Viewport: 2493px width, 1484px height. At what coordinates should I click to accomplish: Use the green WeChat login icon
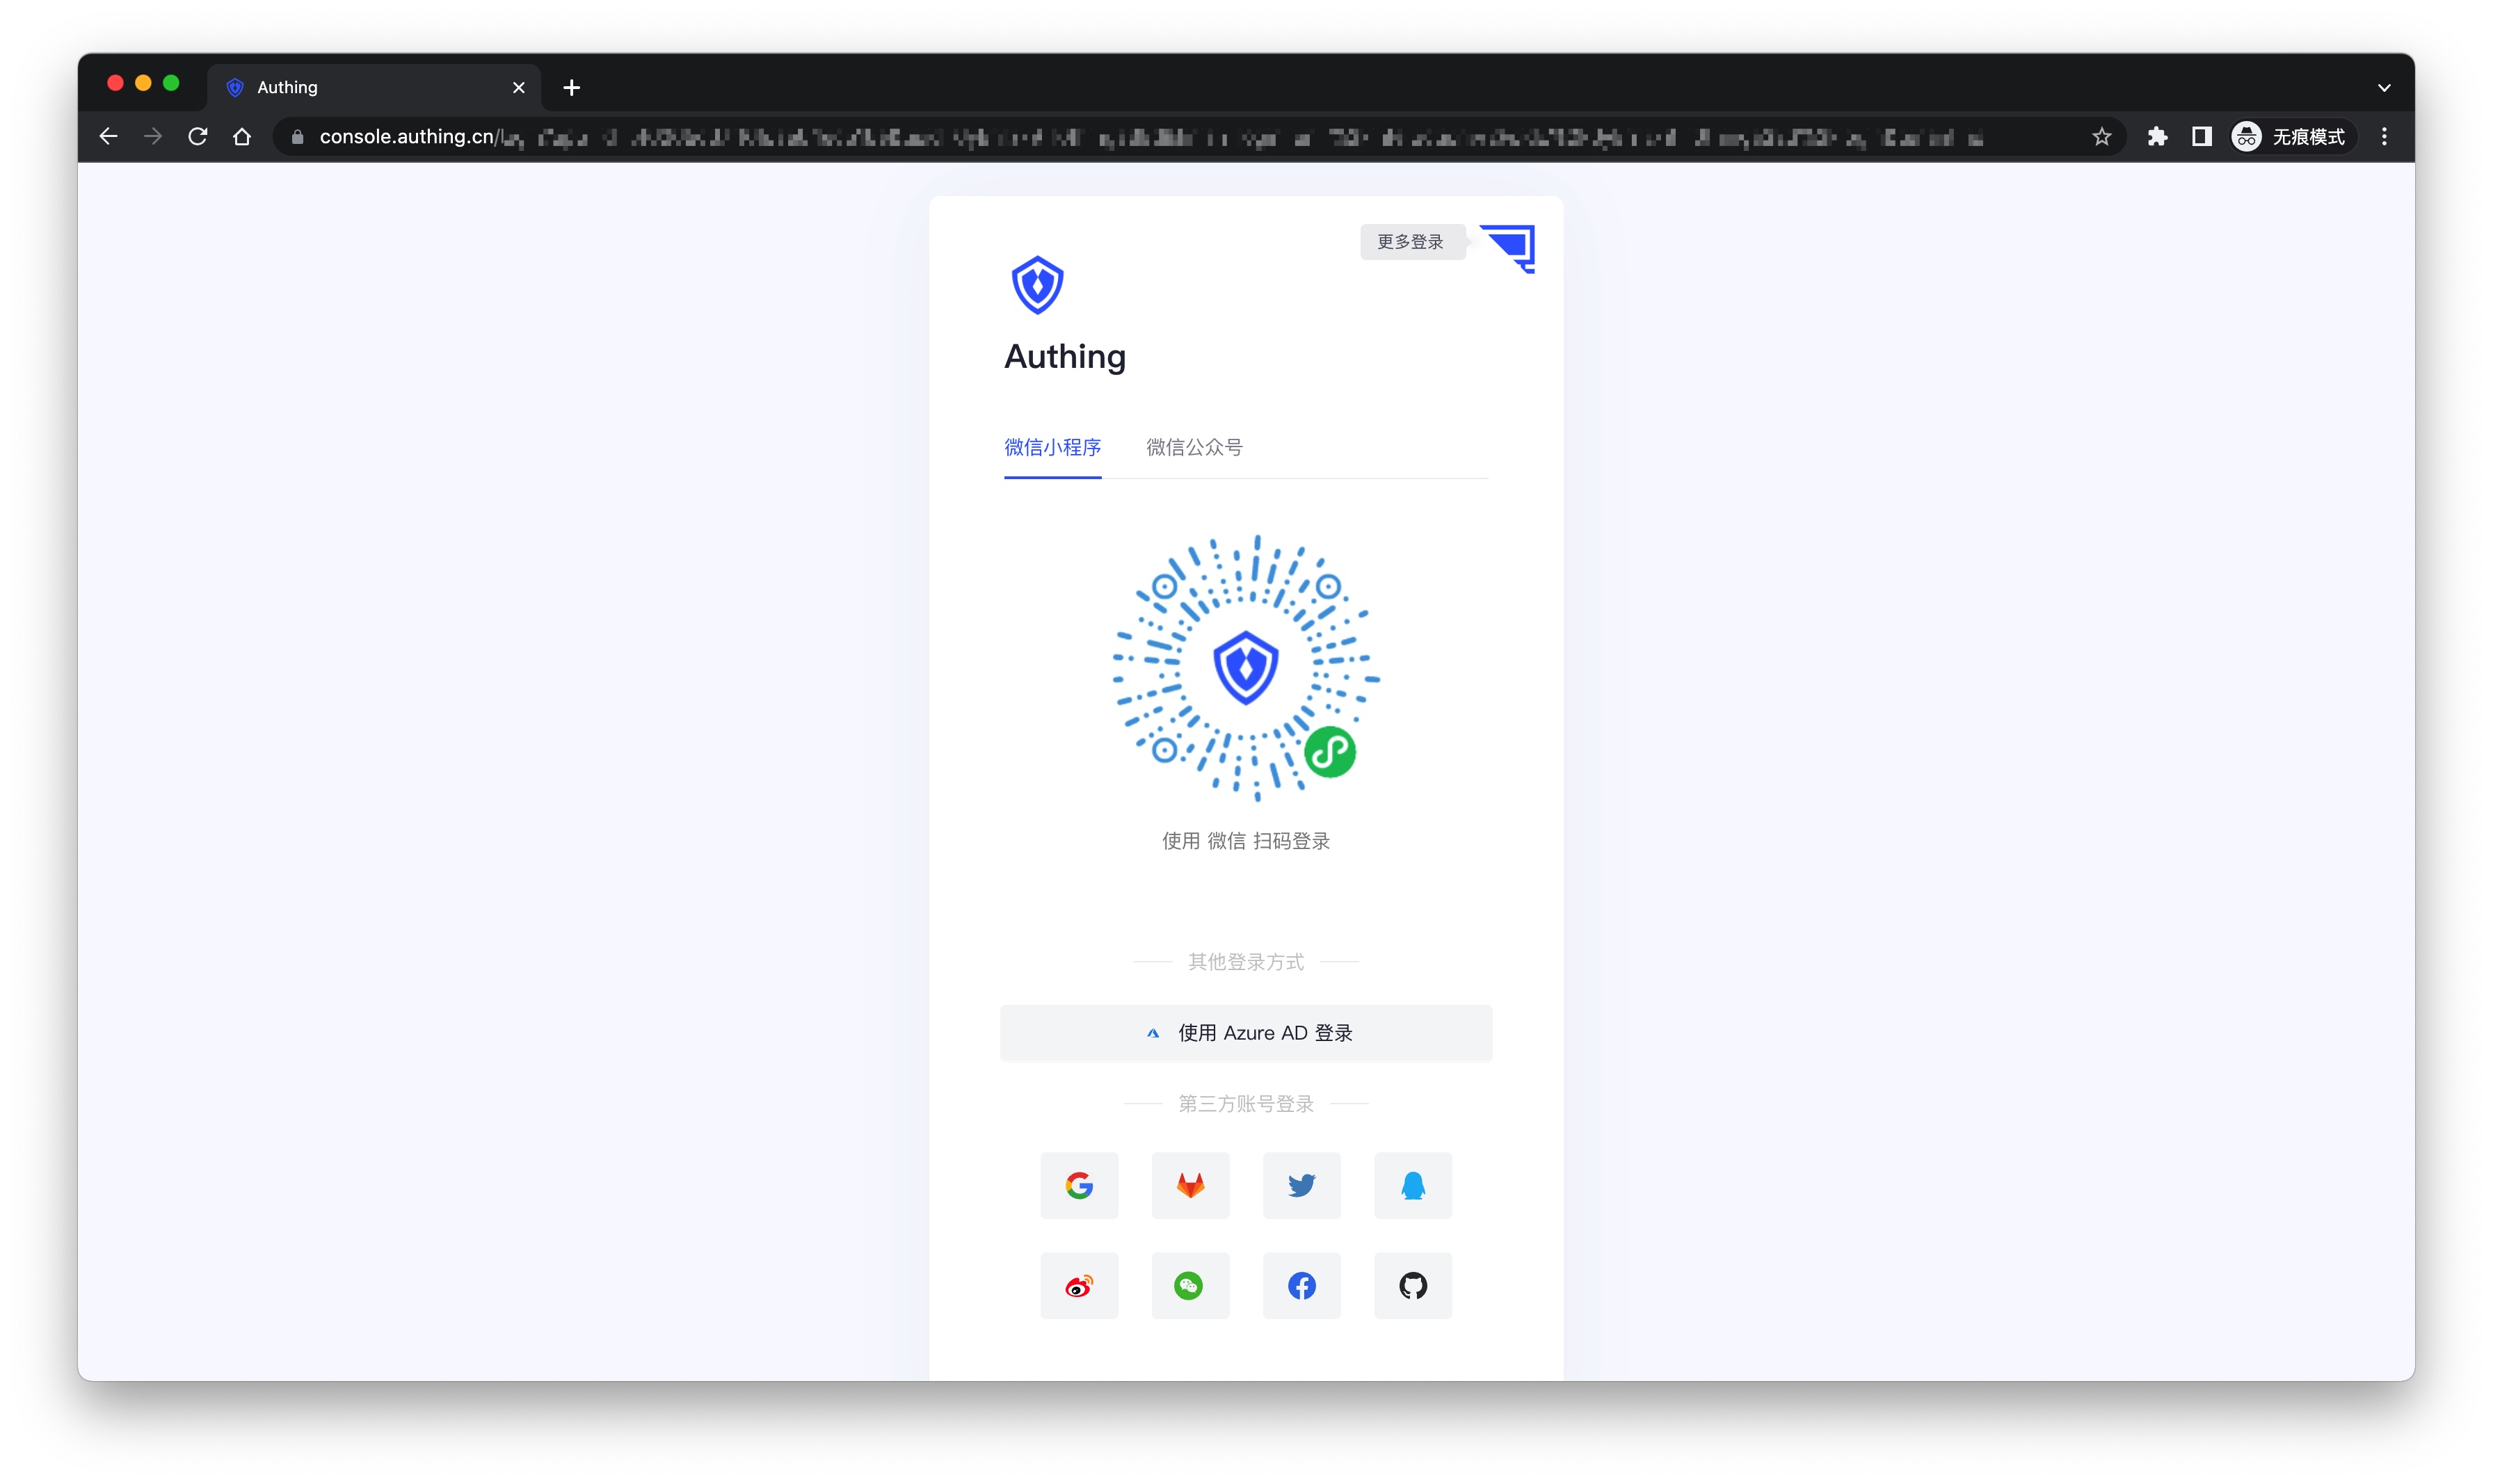[1190, 1285]
